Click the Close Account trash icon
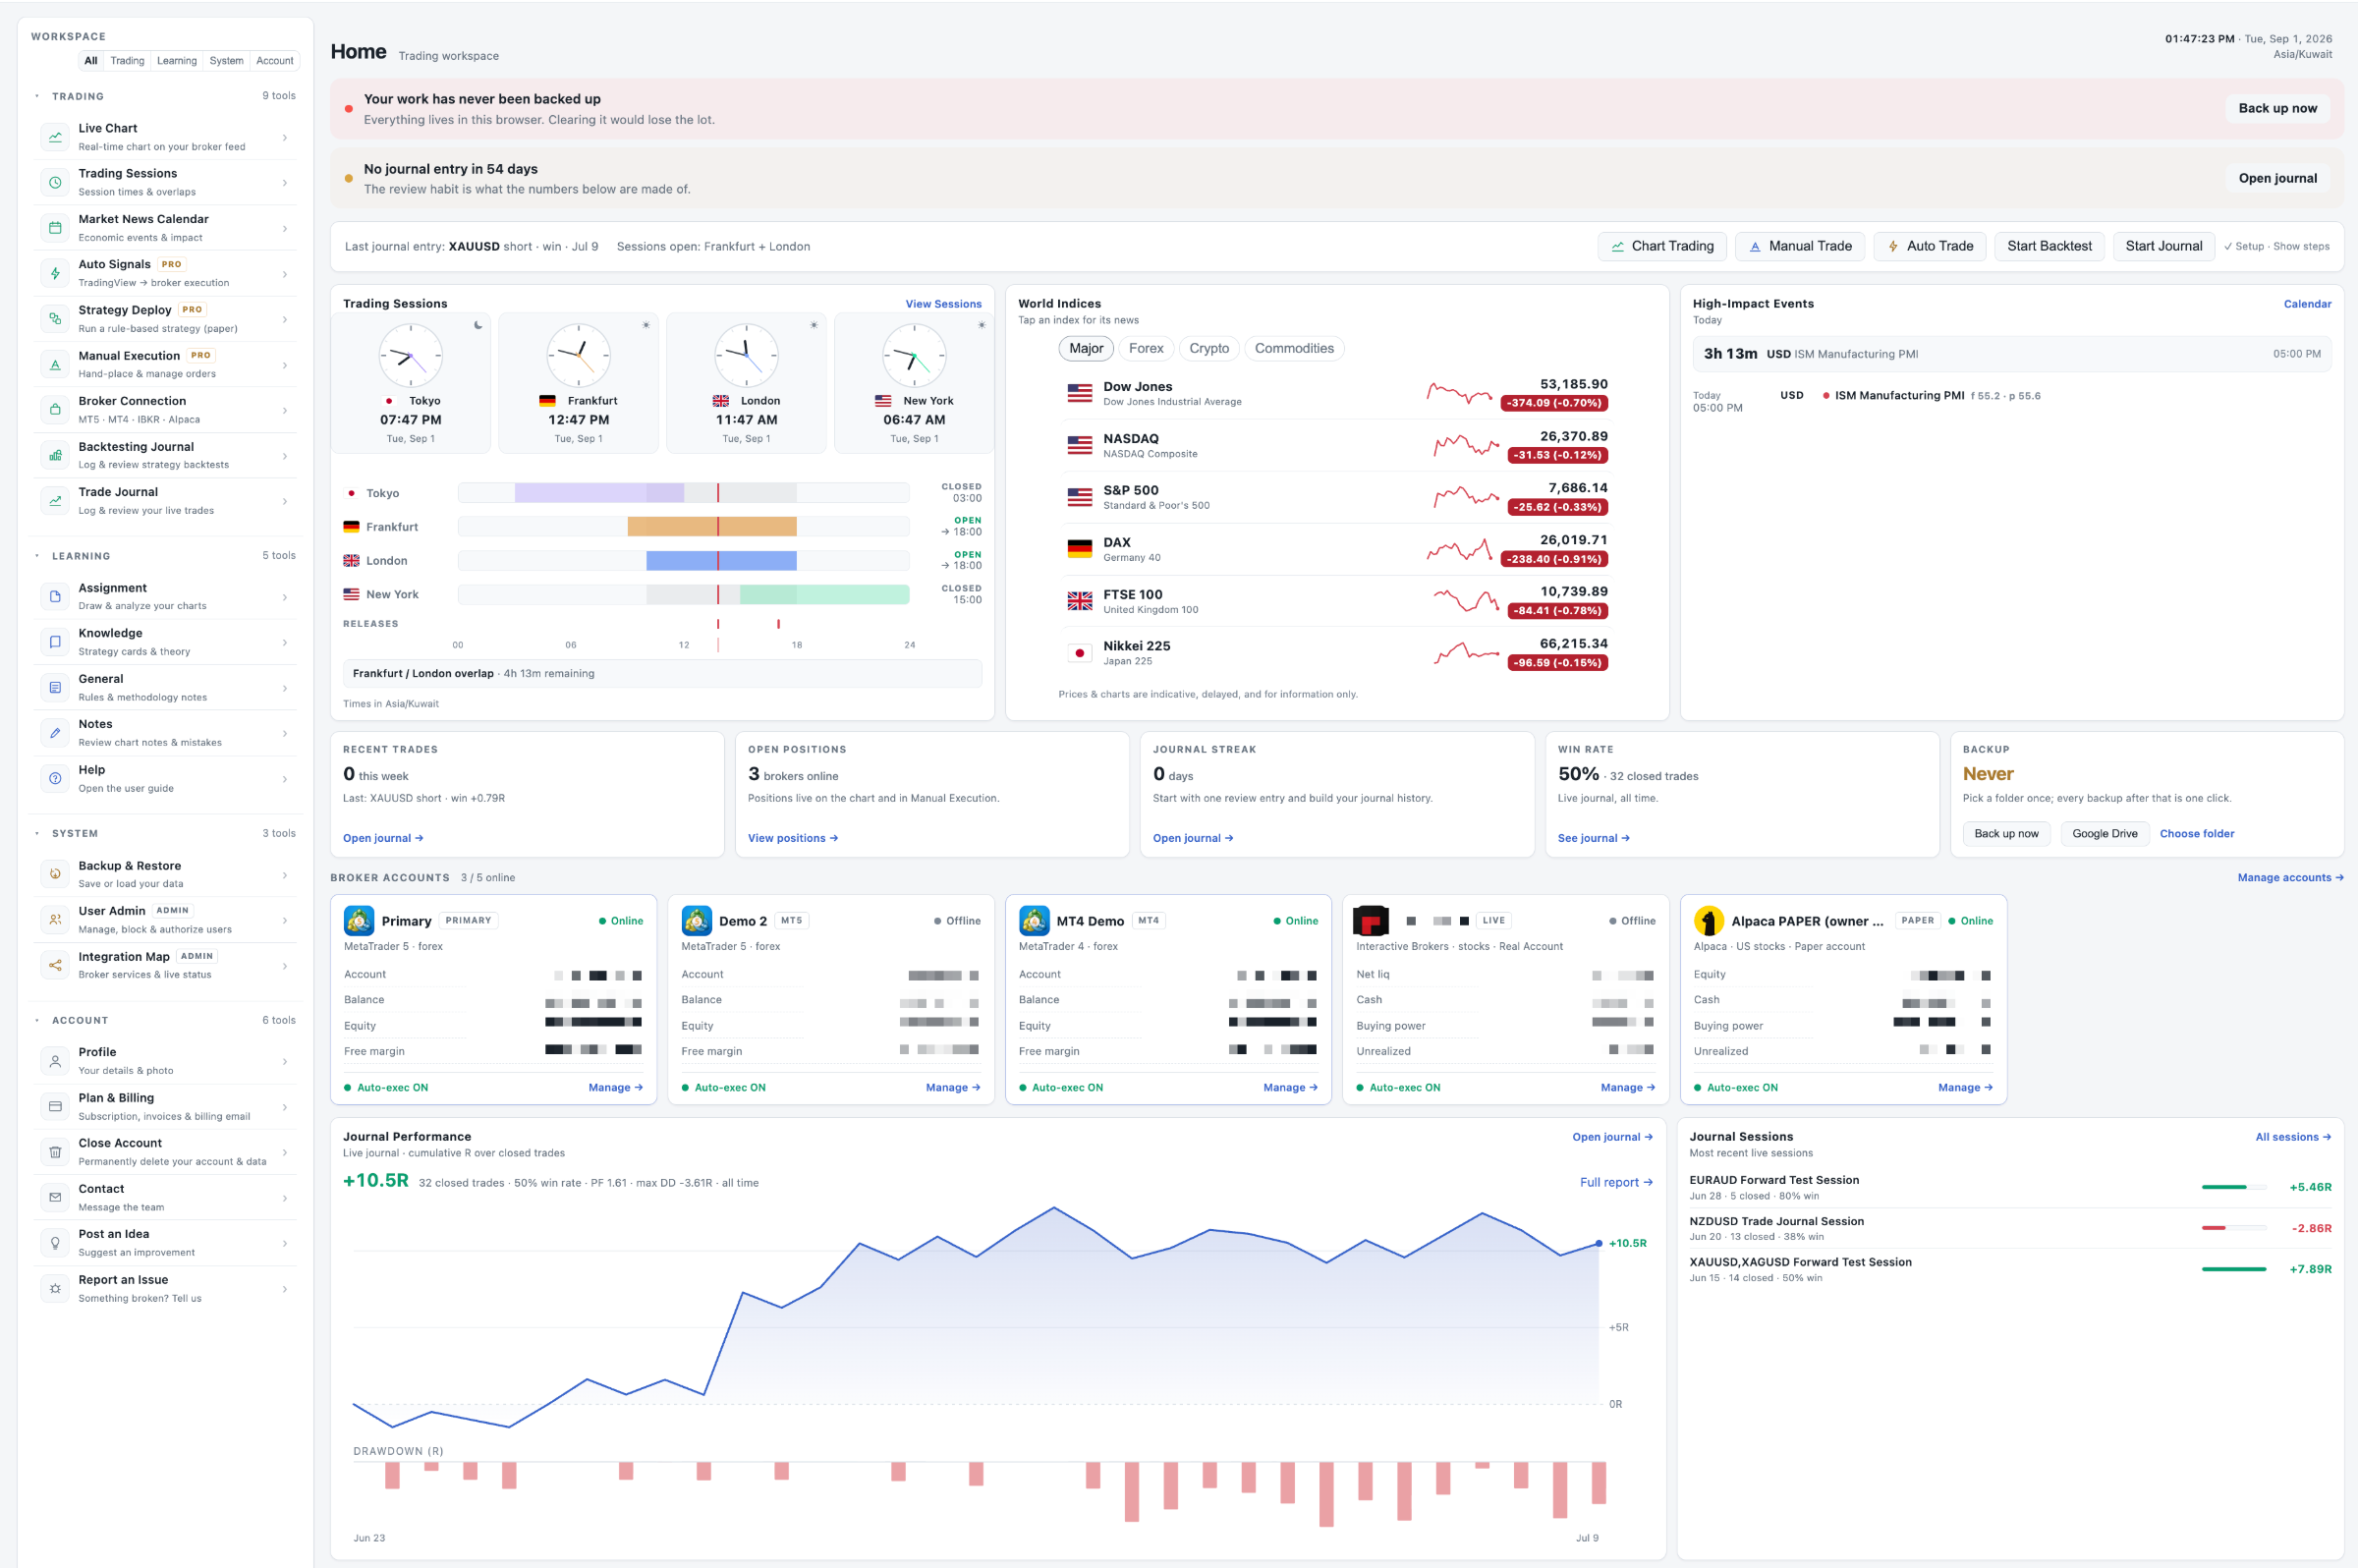The height and width of the screenshot is (1568, 2358). [x=55, y=1152]
